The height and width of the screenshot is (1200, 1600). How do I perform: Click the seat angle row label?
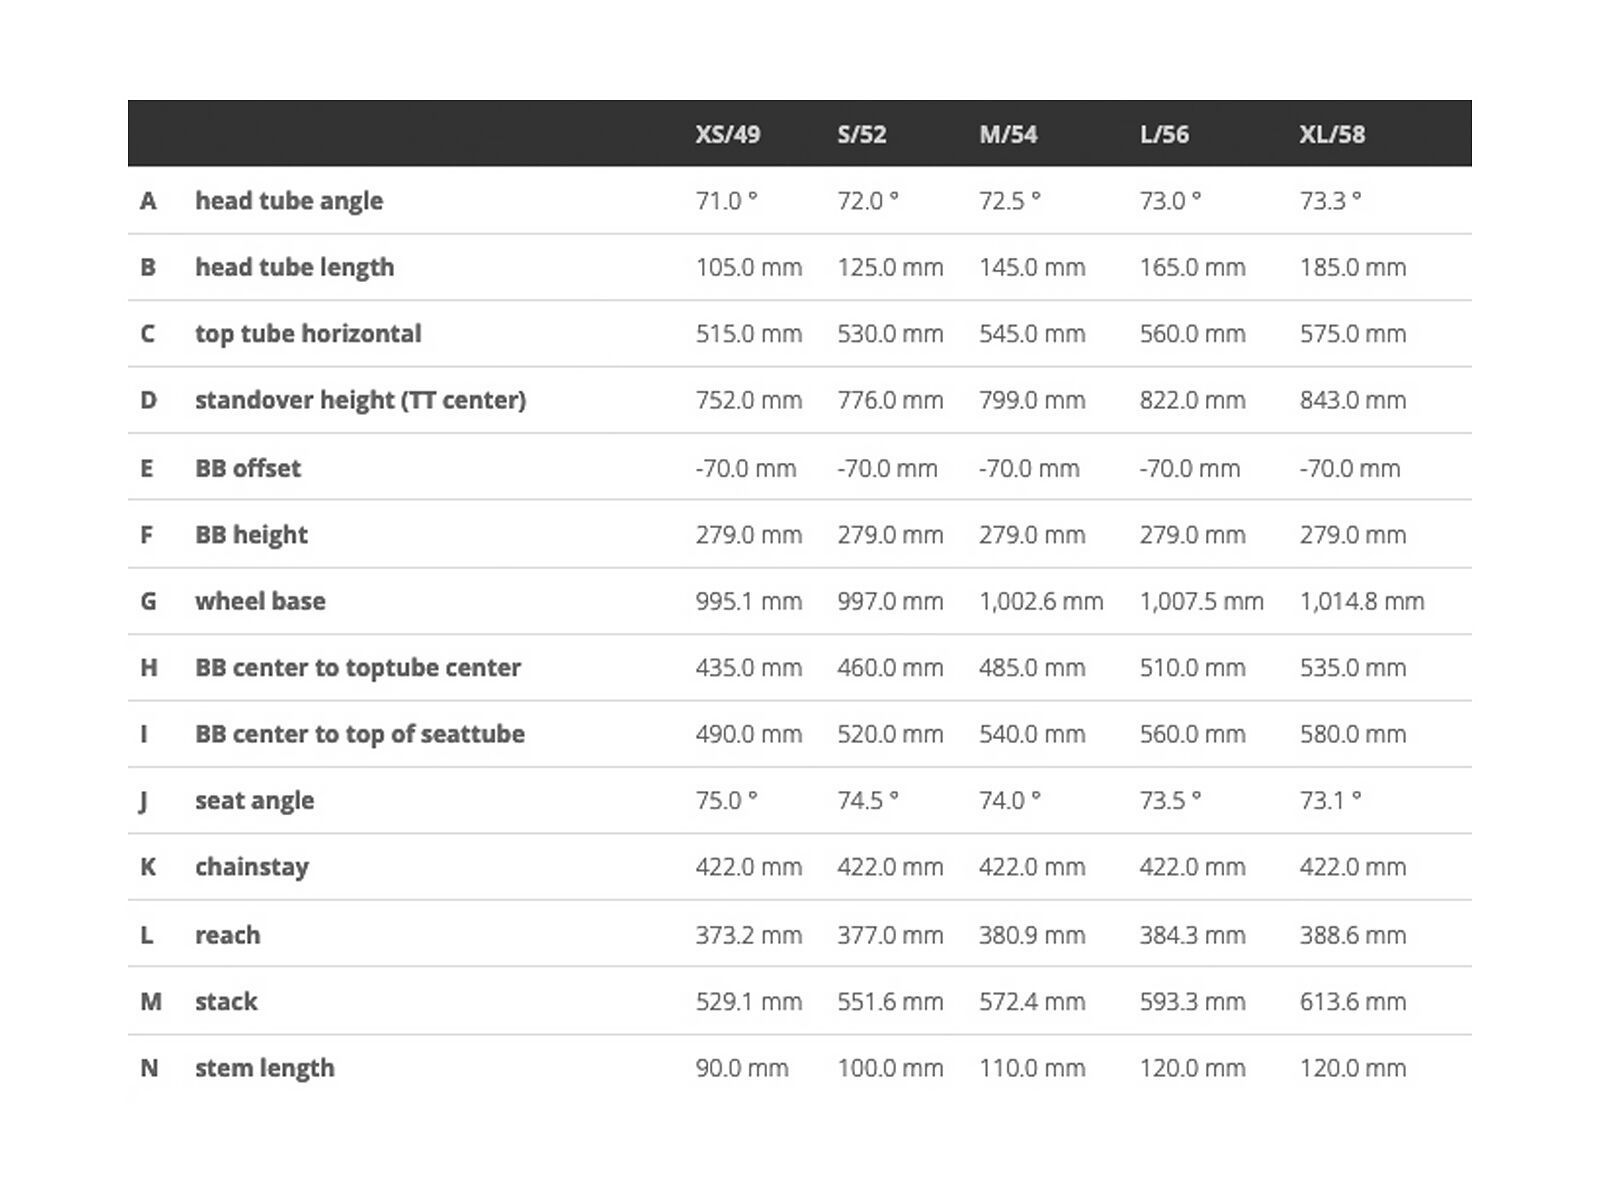click(254, 801)
